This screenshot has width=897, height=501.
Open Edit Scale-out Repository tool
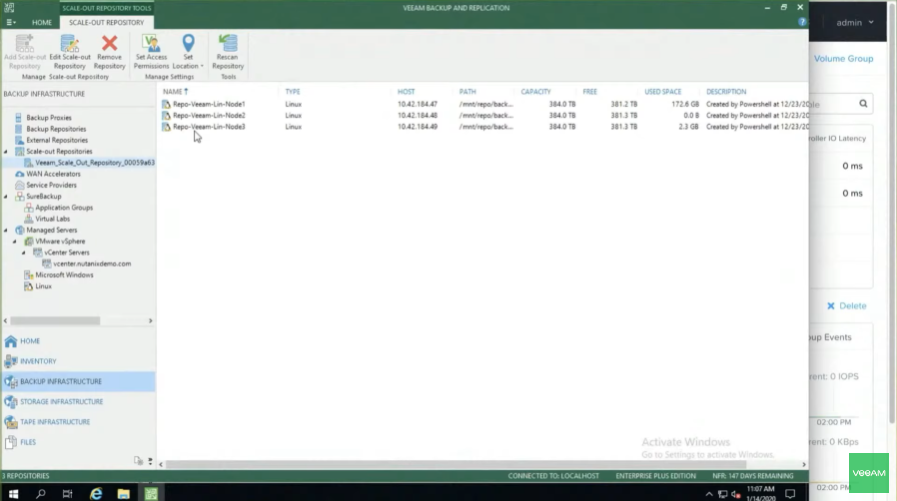(70, 51)
